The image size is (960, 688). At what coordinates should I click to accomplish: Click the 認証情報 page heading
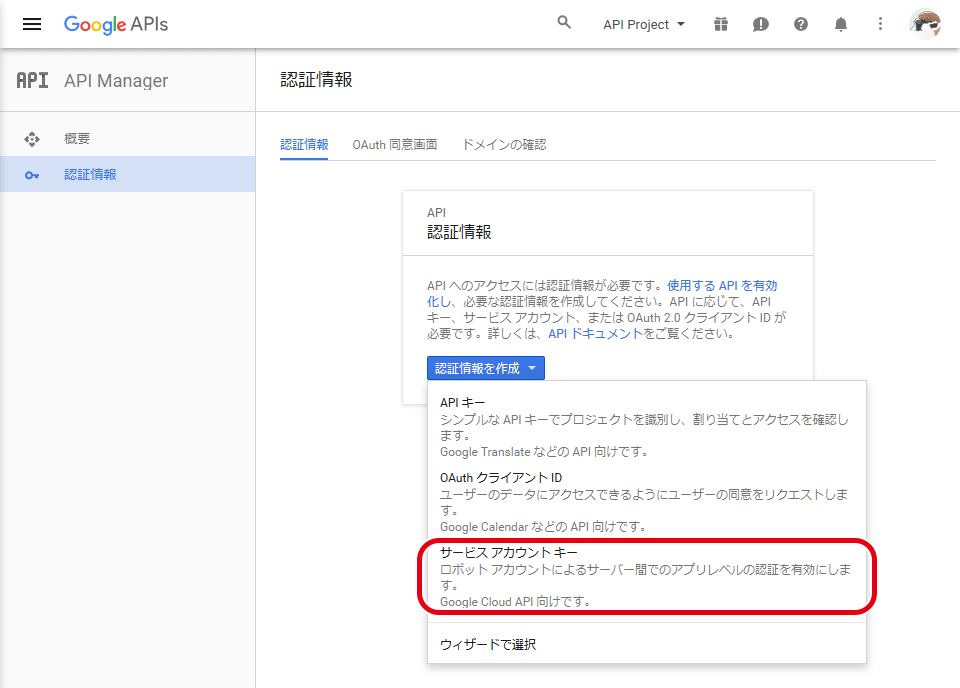(x=317, y=80)
